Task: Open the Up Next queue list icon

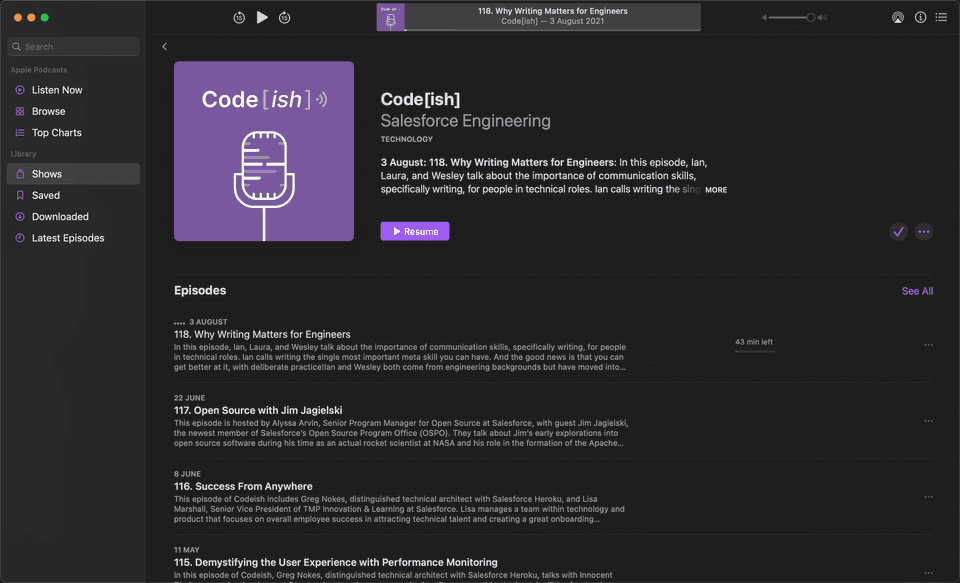Action: (x=941, y=17)
